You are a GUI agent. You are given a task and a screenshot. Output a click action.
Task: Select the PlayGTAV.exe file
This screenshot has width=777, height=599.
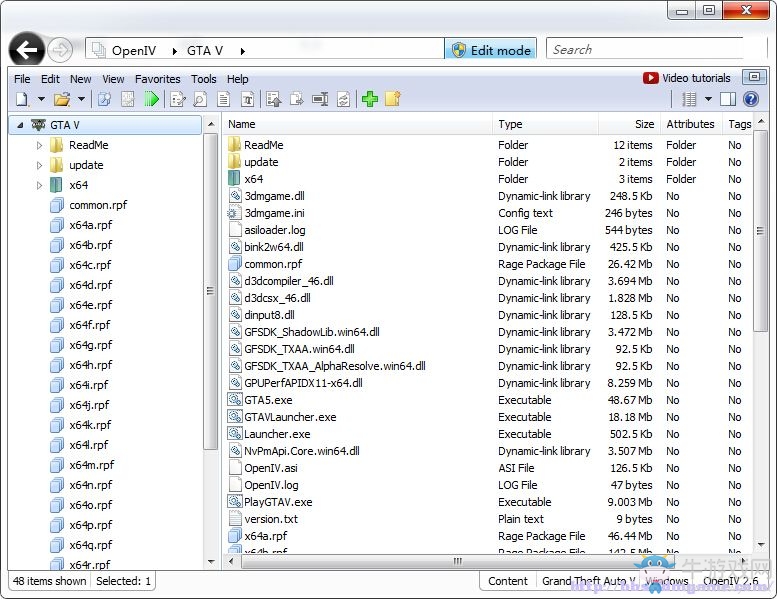[x=278, y=502]
